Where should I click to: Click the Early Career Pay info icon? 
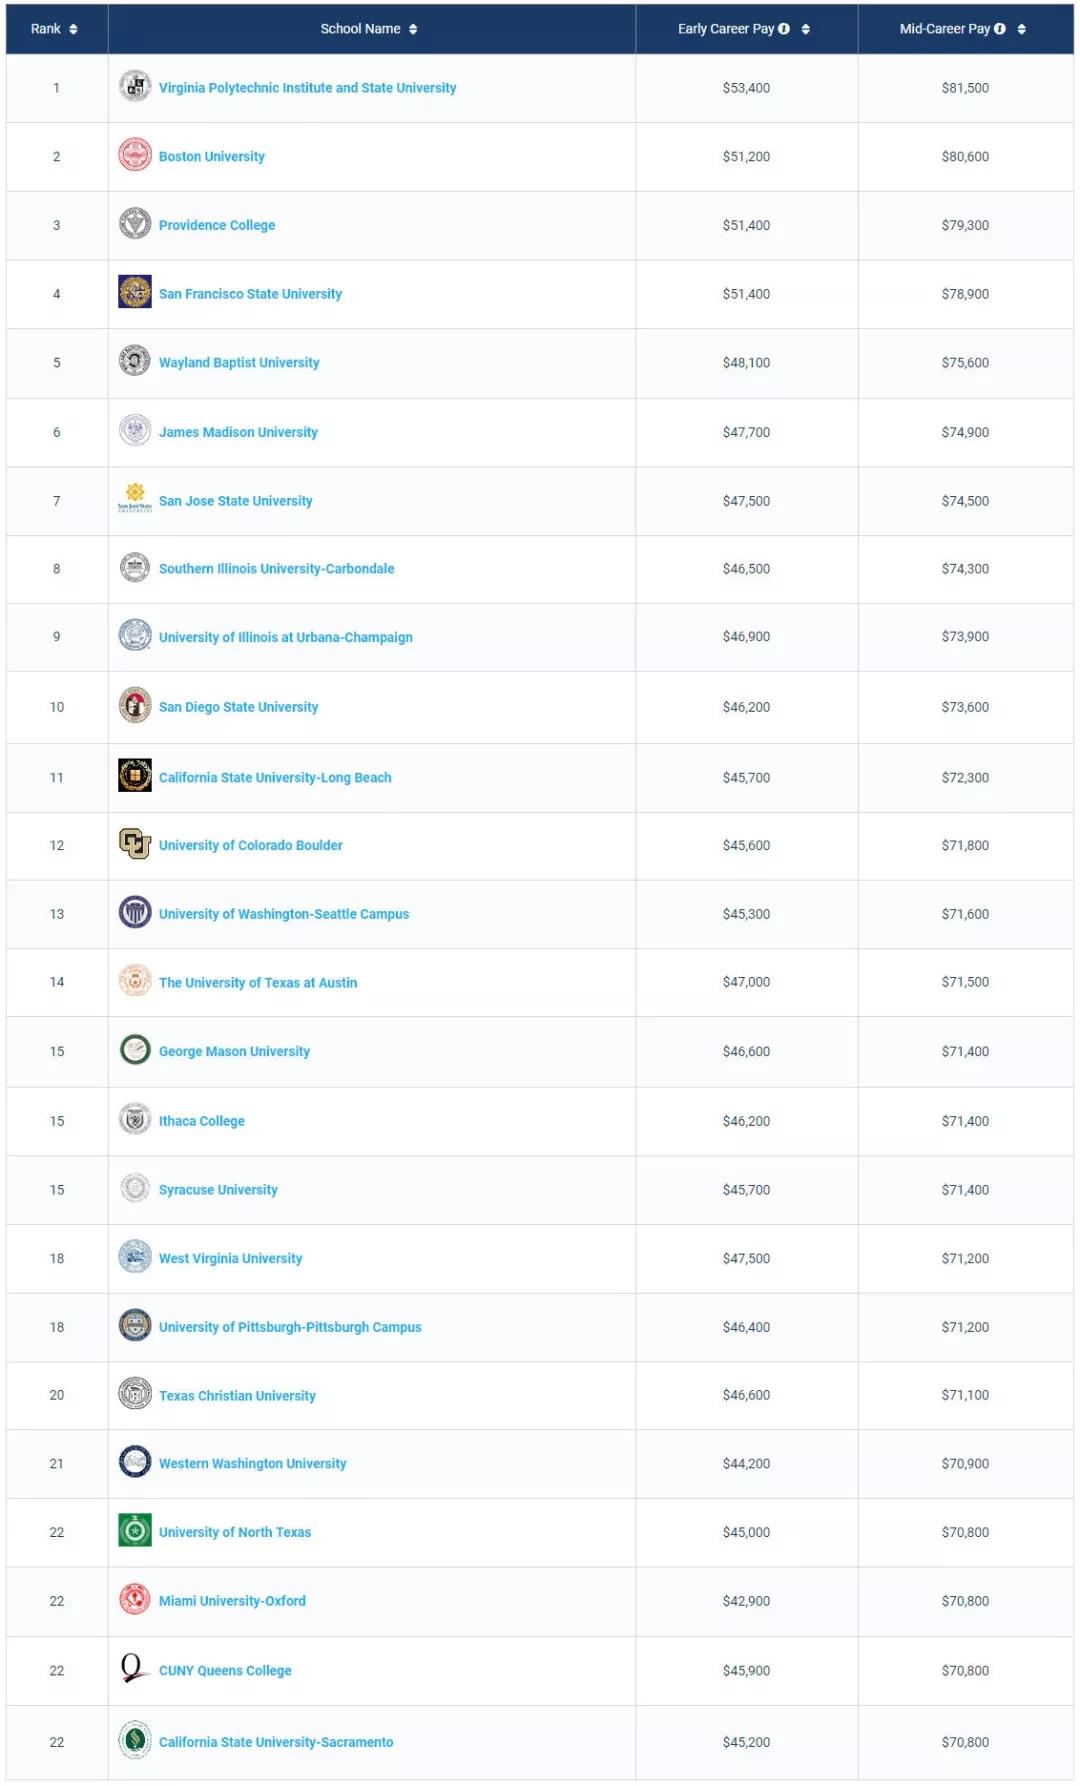[784, 29]
